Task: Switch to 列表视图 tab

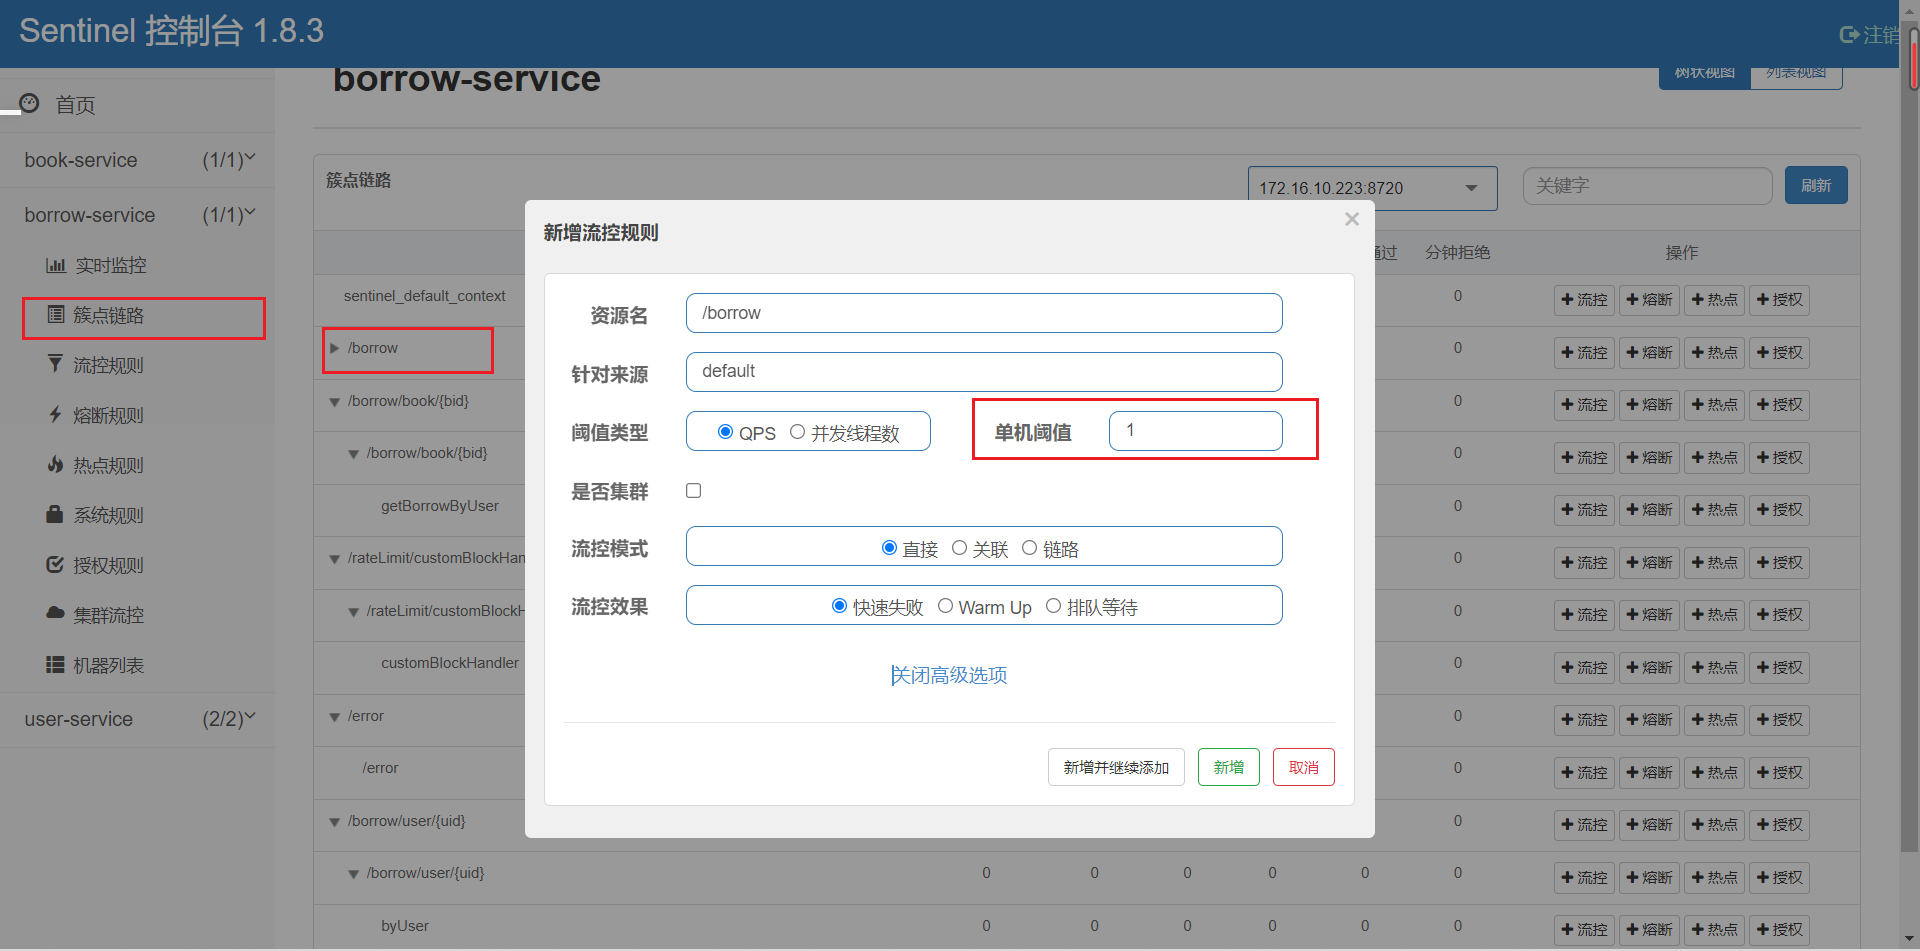Action: [1796, 74]
